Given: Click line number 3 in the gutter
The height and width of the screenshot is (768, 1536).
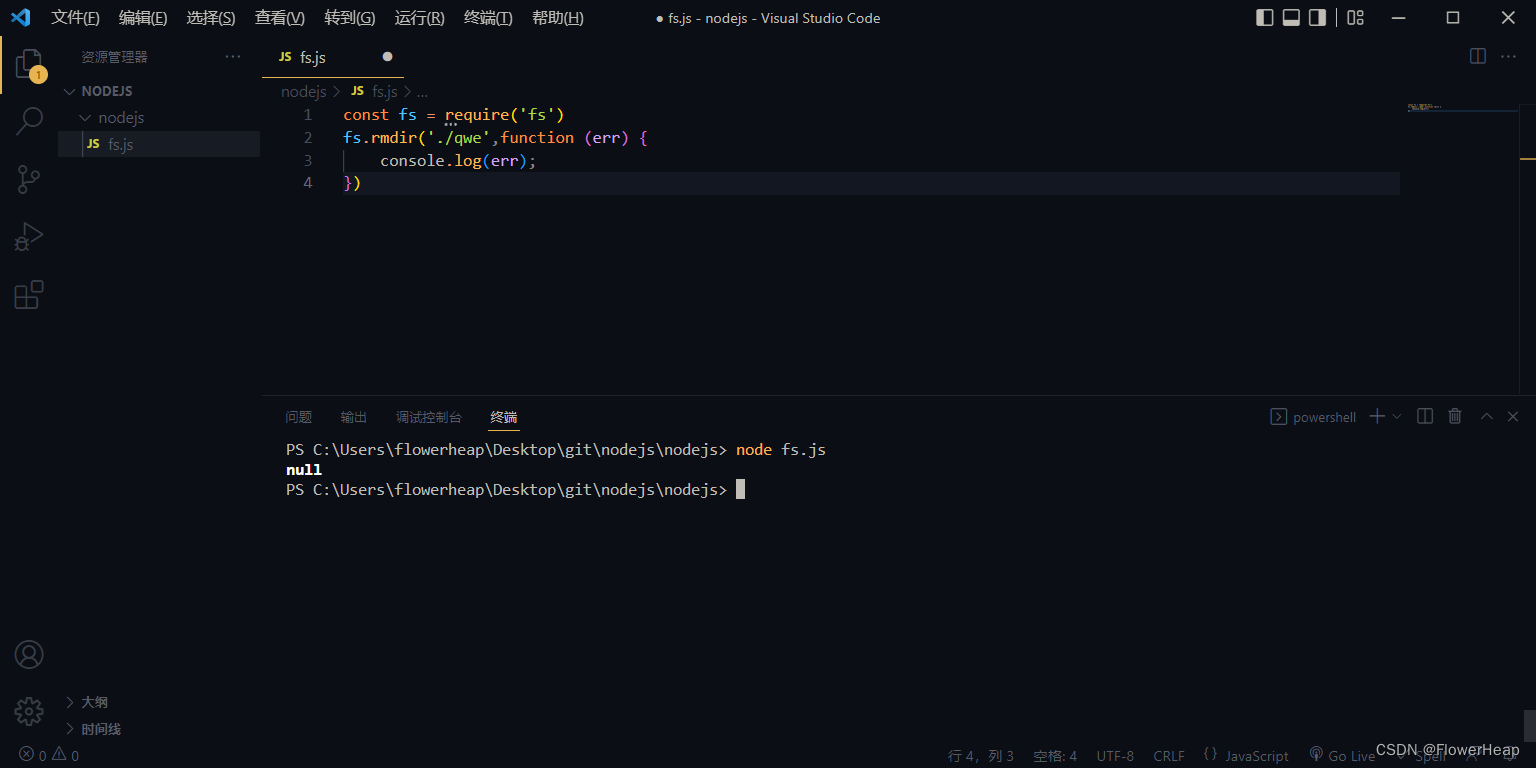Looking at the screenshot, I should tap(308, 160).
